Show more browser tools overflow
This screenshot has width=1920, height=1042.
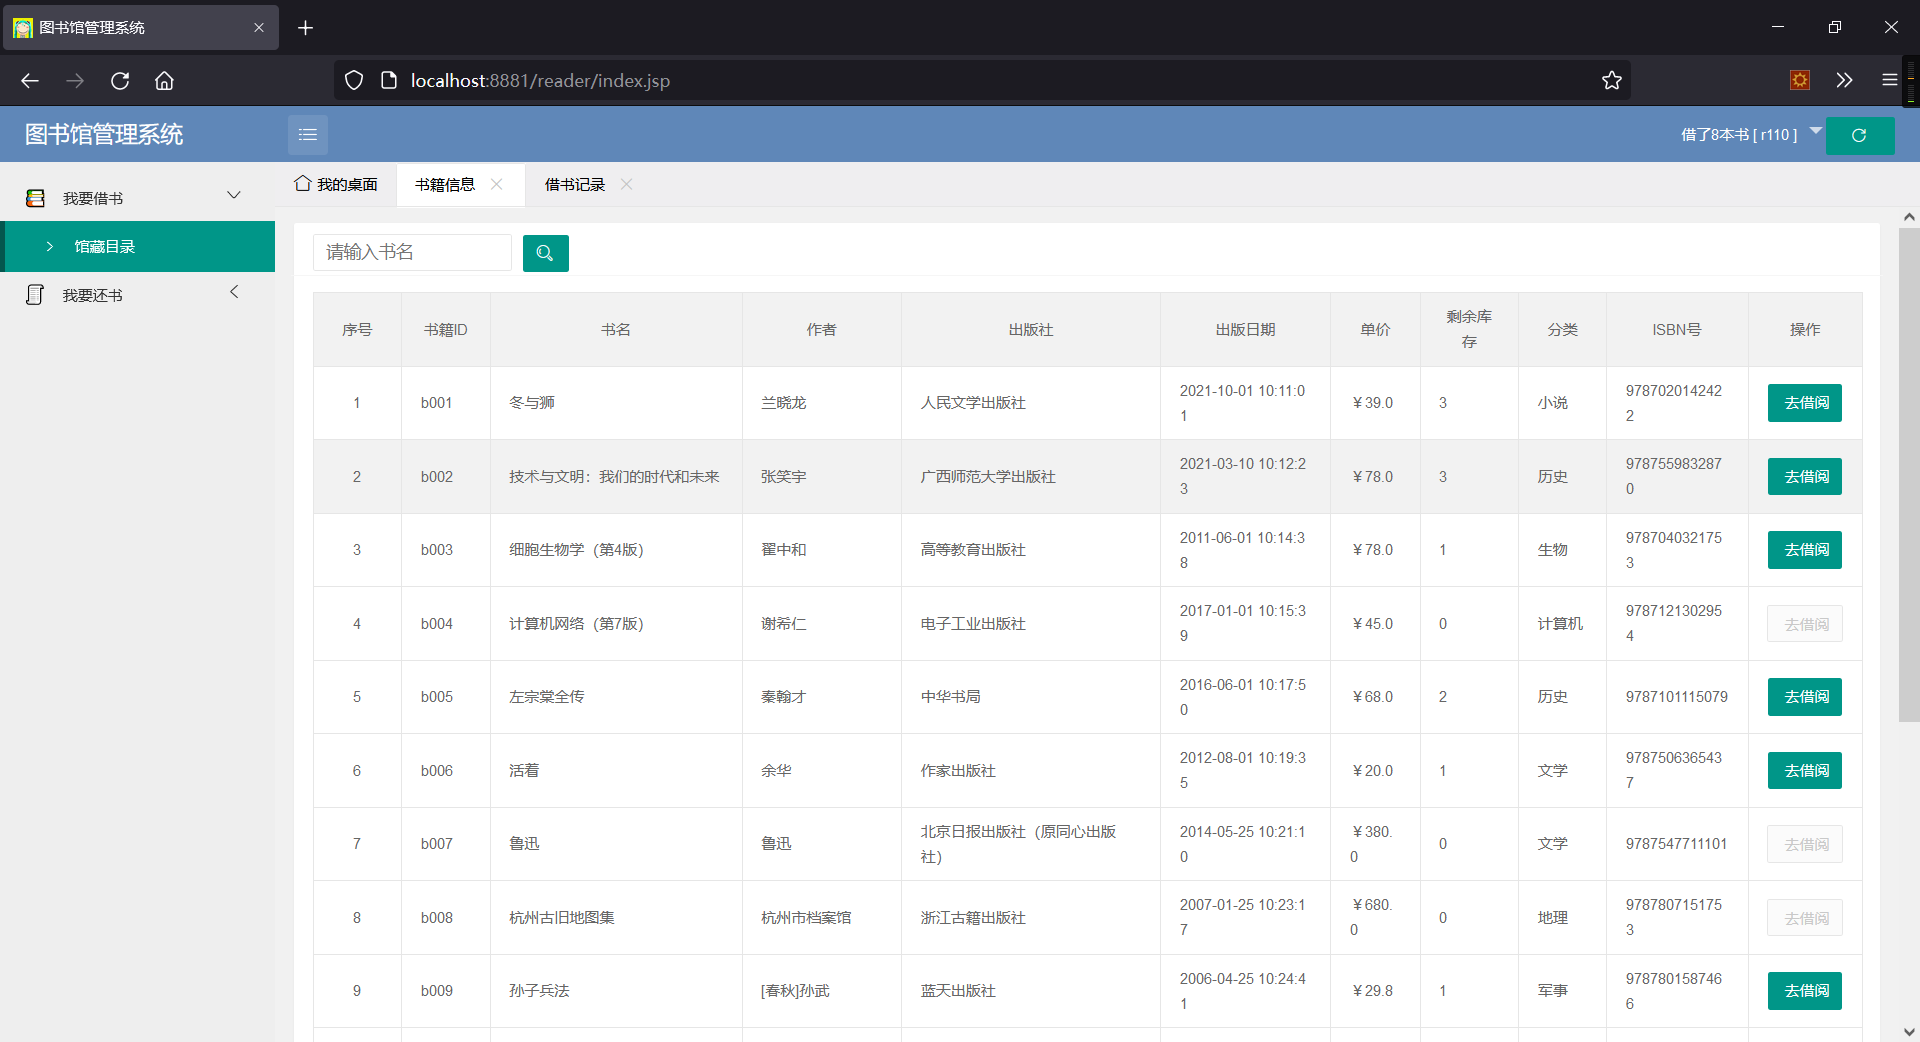1844,80
